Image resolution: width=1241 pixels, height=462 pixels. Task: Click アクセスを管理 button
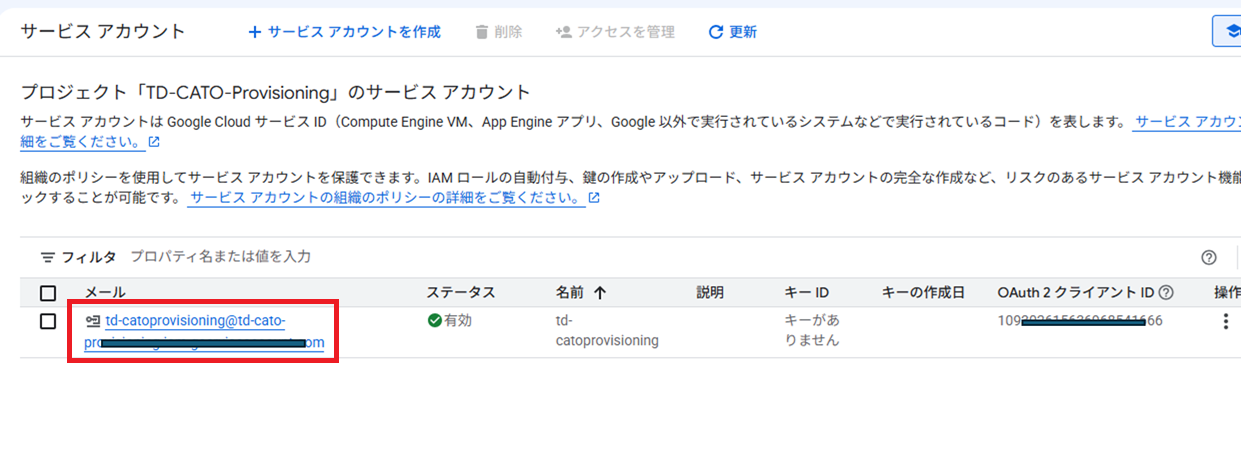[615, 32]
